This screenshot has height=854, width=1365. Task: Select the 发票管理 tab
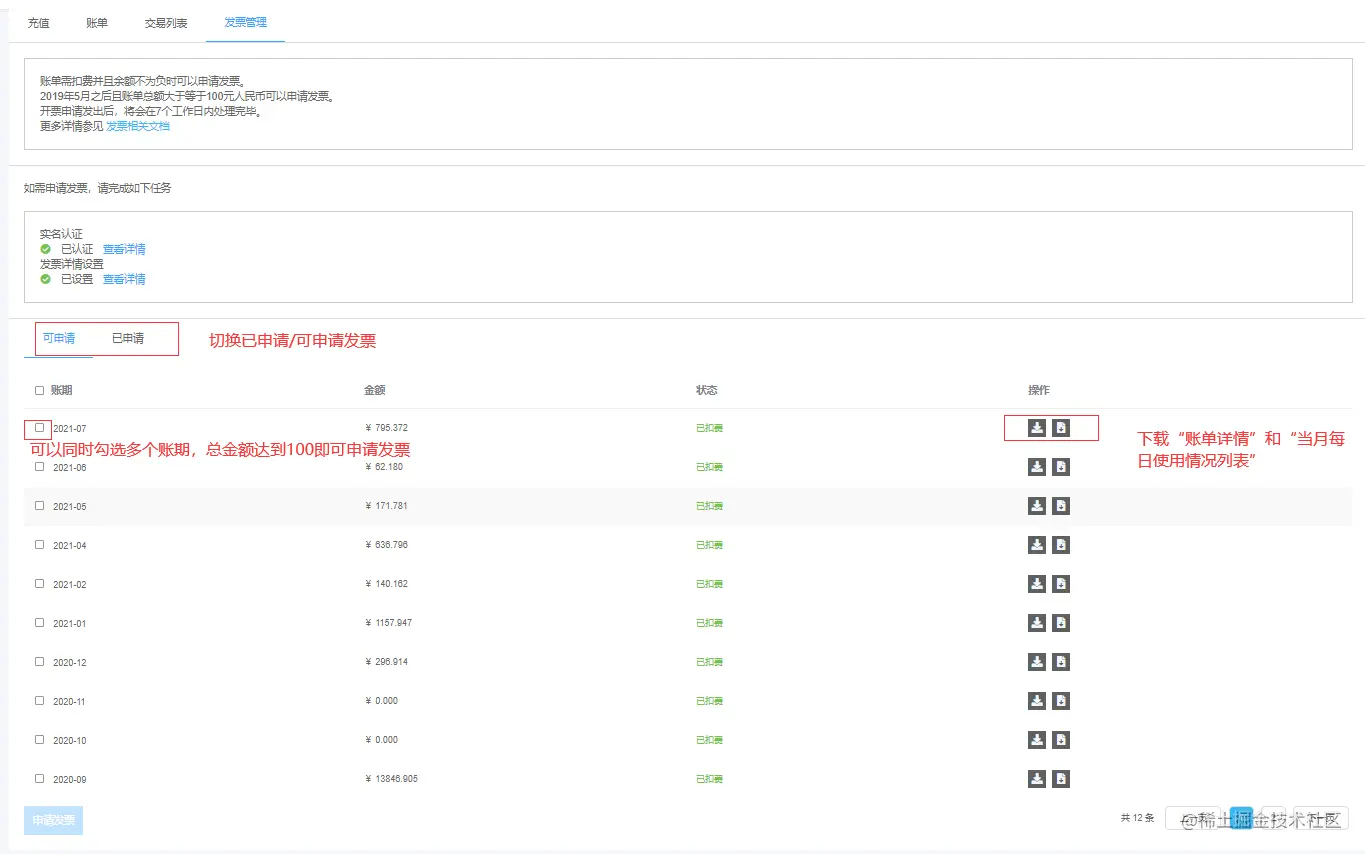(x=246, y=22)
